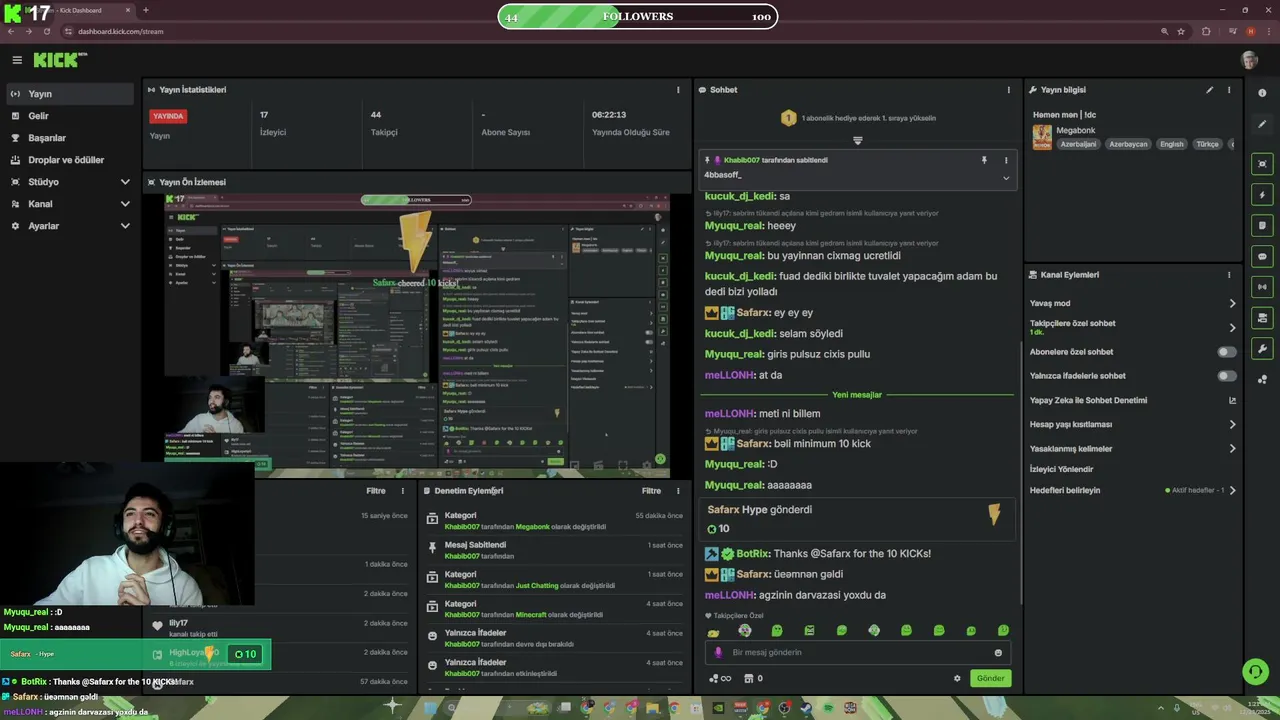
Task: Select Yayın in the sidebar
Action: 68,94
